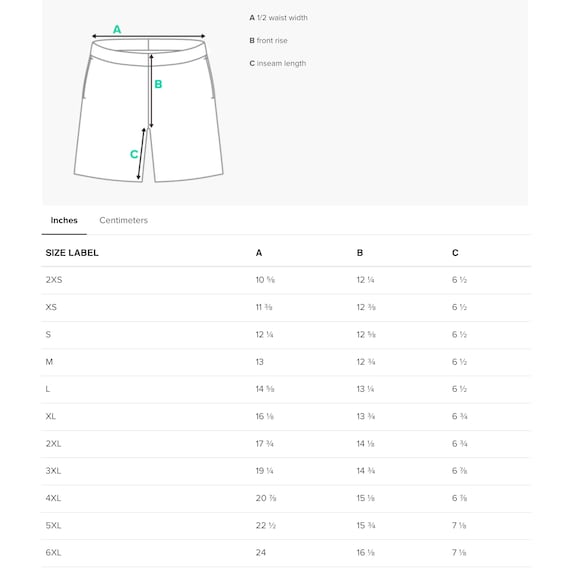Click the 5XL waist value 22 ½
Screen dimensions: 570x570
[266, 525]
